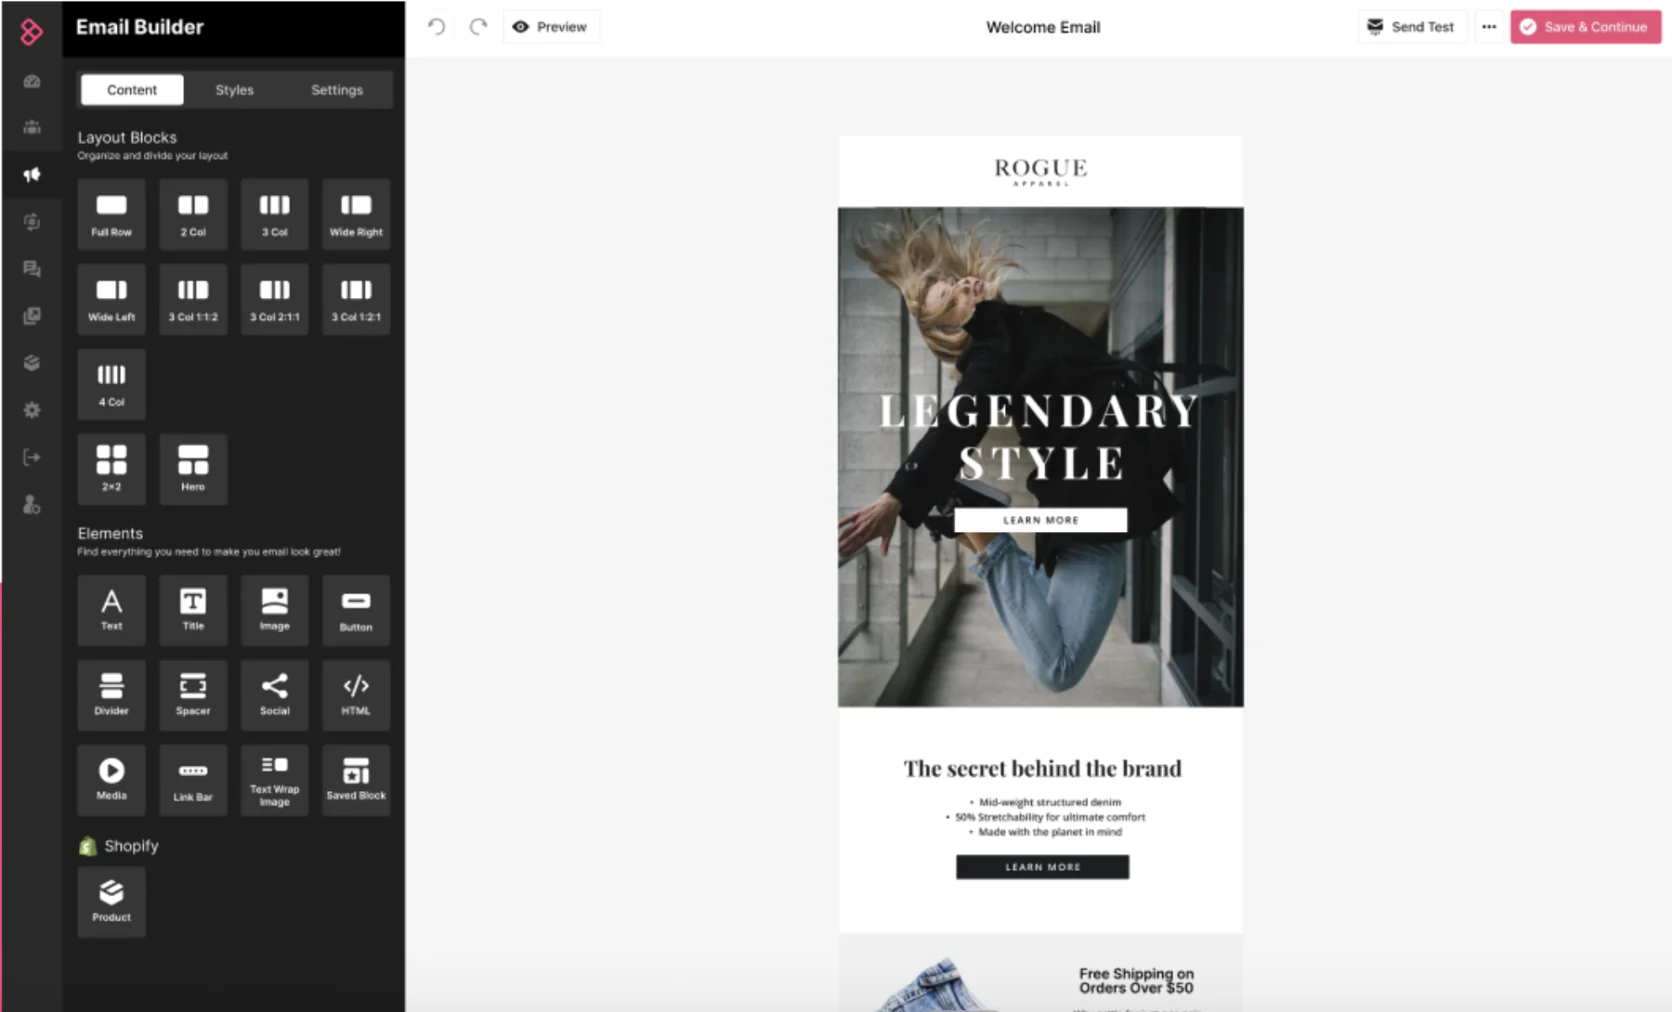
Task: Select the Text element
Action: coord(111,610)
